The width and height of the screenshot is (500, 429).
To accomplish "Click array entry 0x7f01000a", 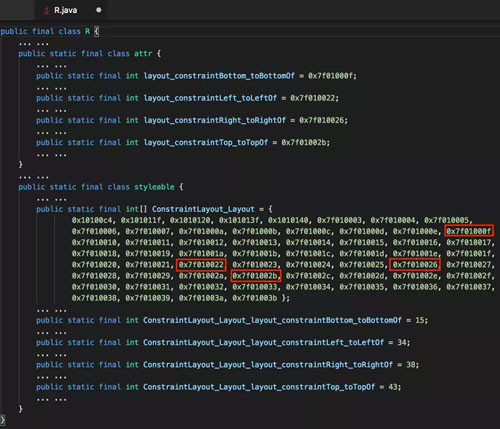I will (201, 231).
